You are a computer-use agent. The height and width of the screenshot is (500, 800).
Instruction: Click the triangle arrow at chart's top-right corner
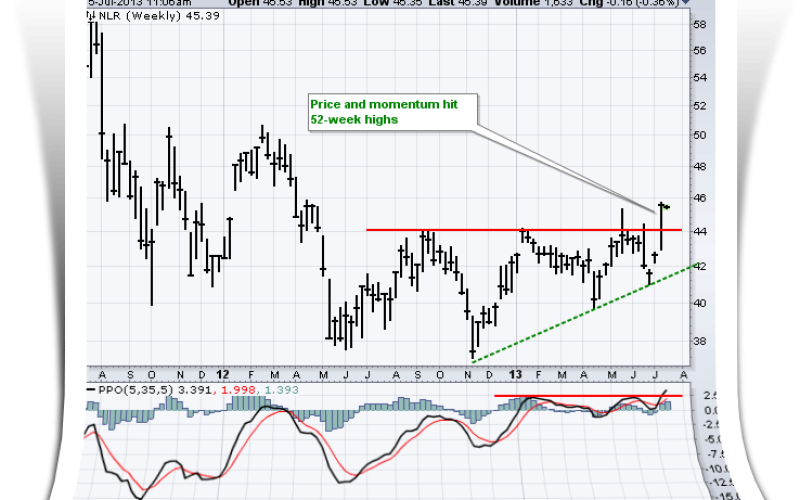tap(685, 3)
